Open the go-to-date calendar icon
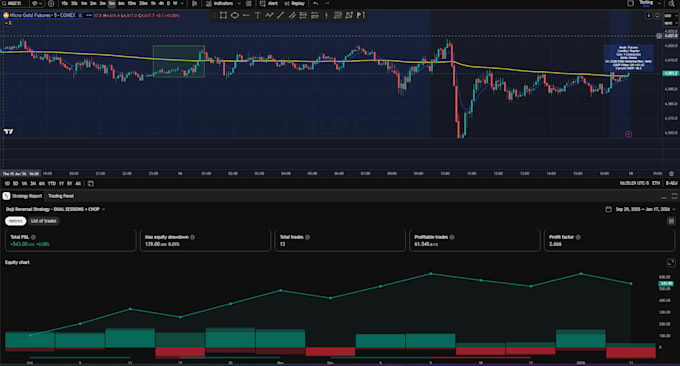 coord(91,184)
